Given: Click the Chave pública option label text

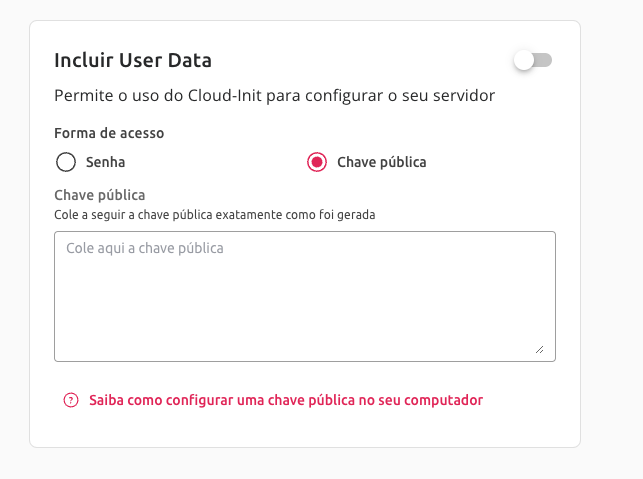Looking at the screenshot, I should click(382, 162).
